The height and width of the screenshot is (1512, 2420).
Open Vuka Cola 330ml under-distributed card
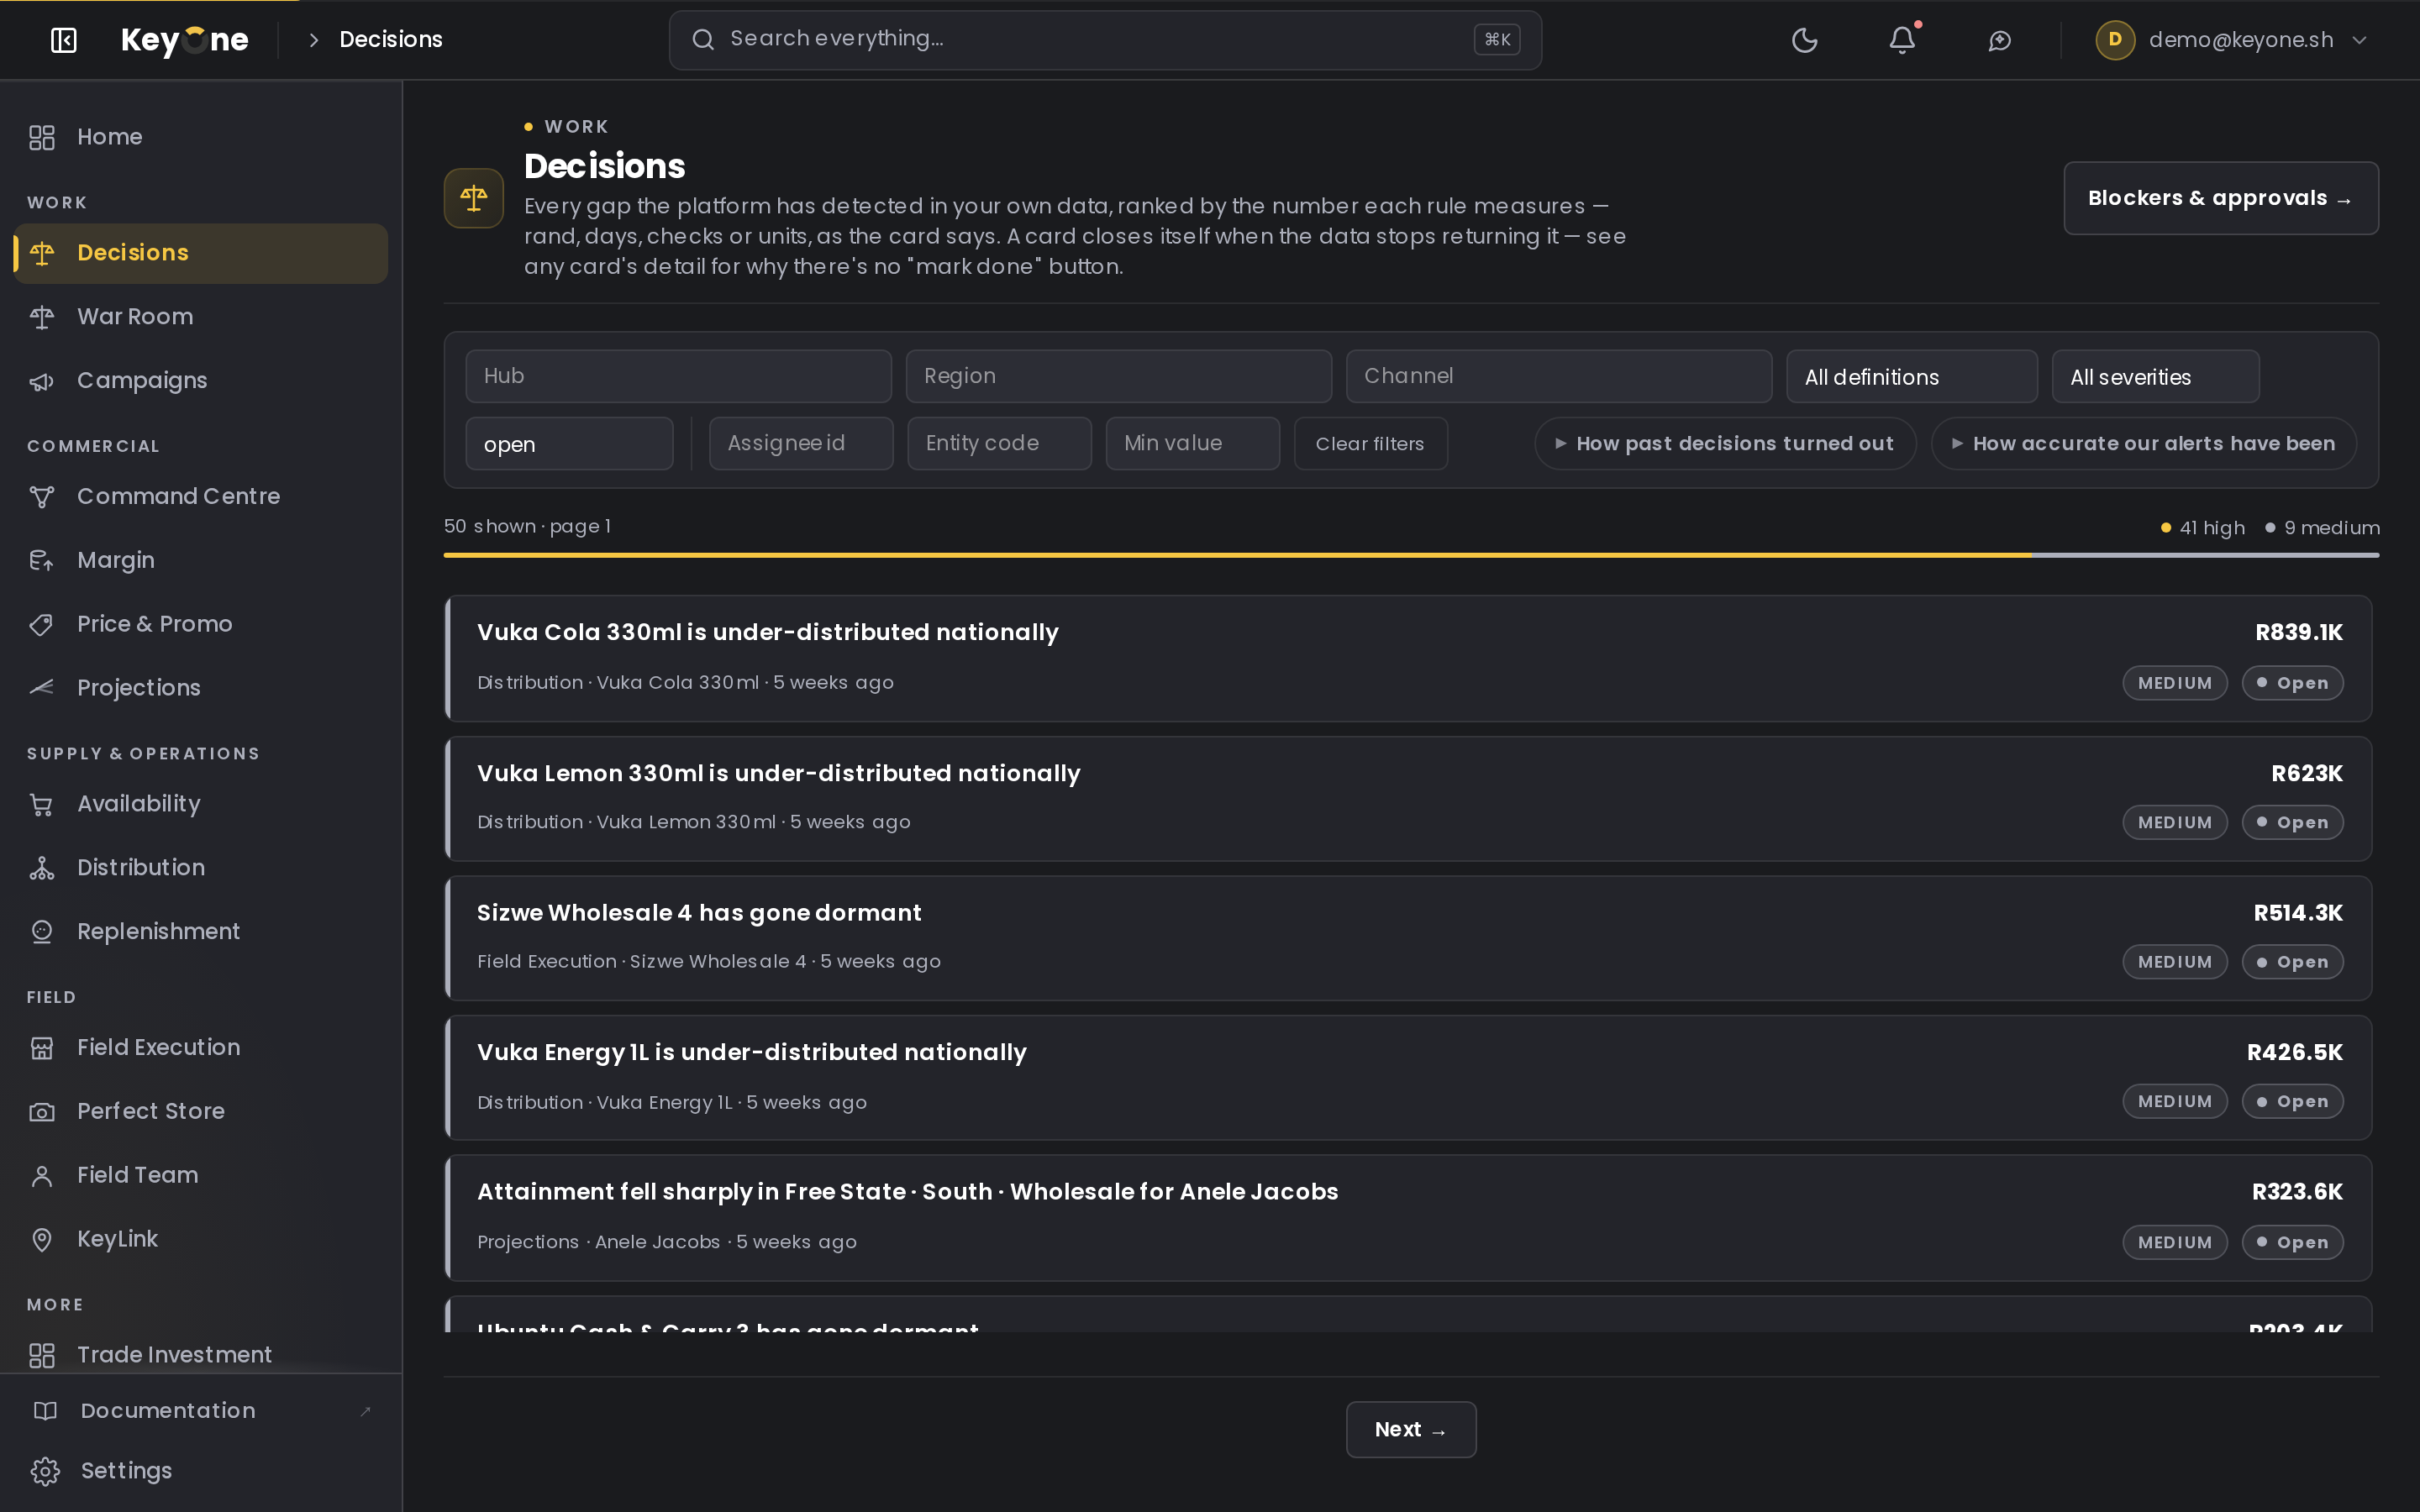(x=1408, y=659)
